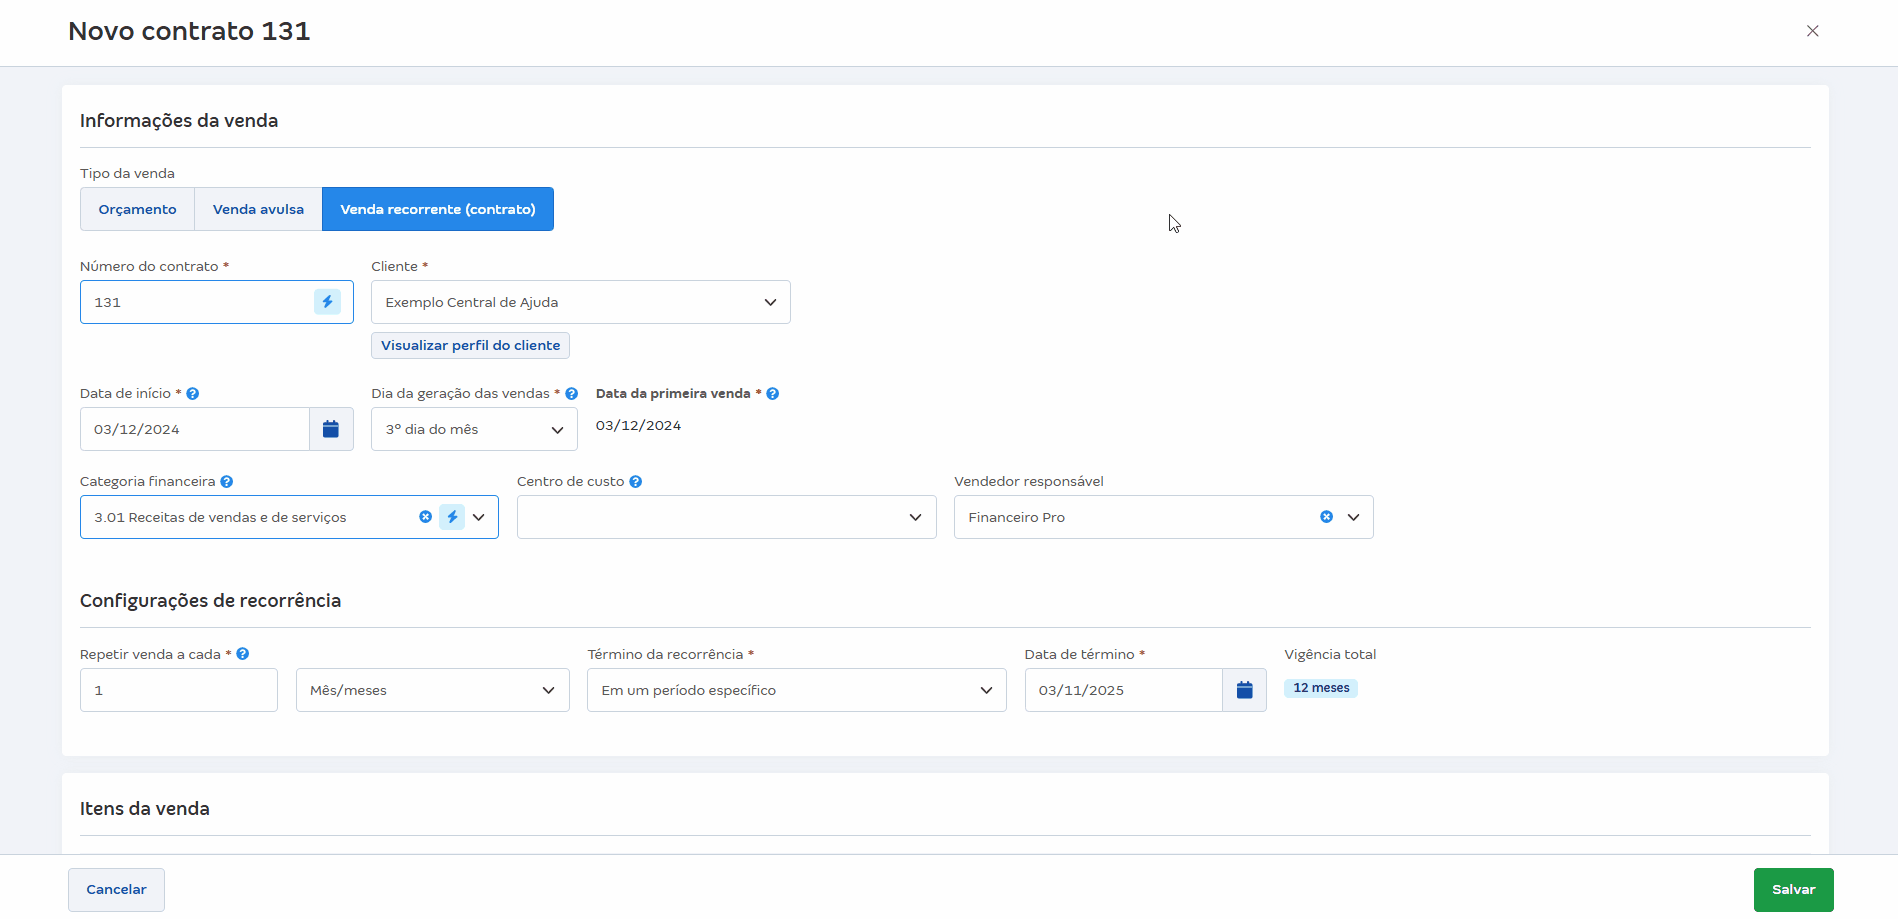This screenshot has width=1898, height=919.
Task: Click the 12 meses vigência badge
Action: tap(1321, 688)
